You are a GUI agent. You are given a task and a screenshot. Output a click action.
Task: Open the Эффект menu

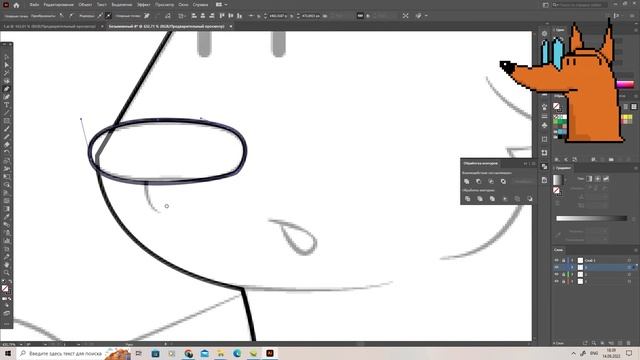coord(143,5)
